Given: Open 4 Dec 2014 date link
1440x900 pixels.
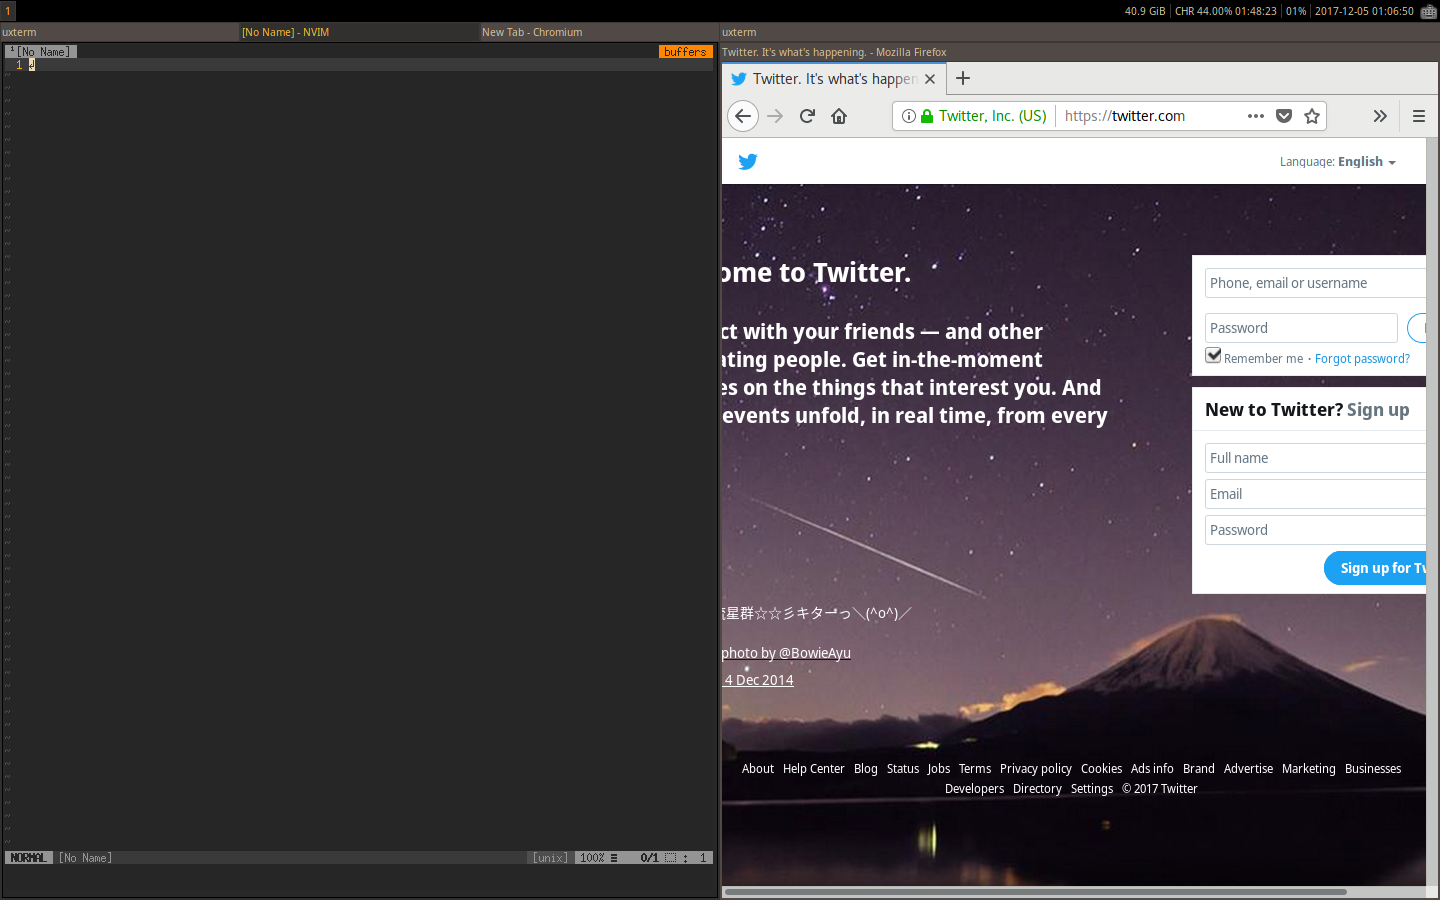Looking at the screenshot, I should click(759, 680).
